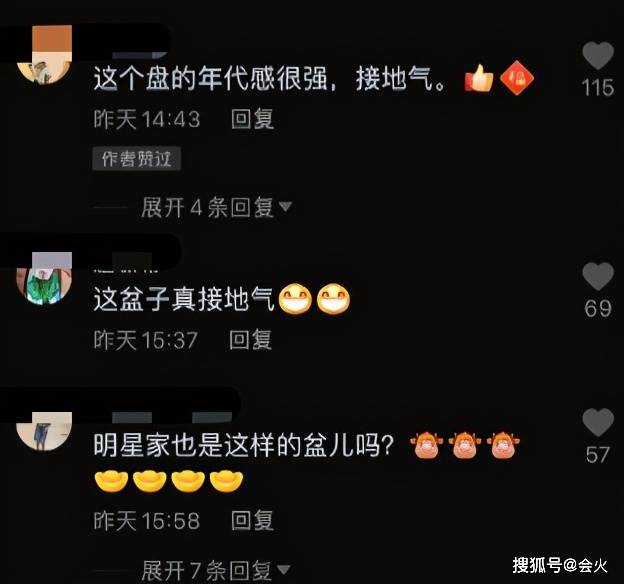Click the red 福 diamond emoji
The height and width of the screenshot is (584, 624).
(517, 78)
